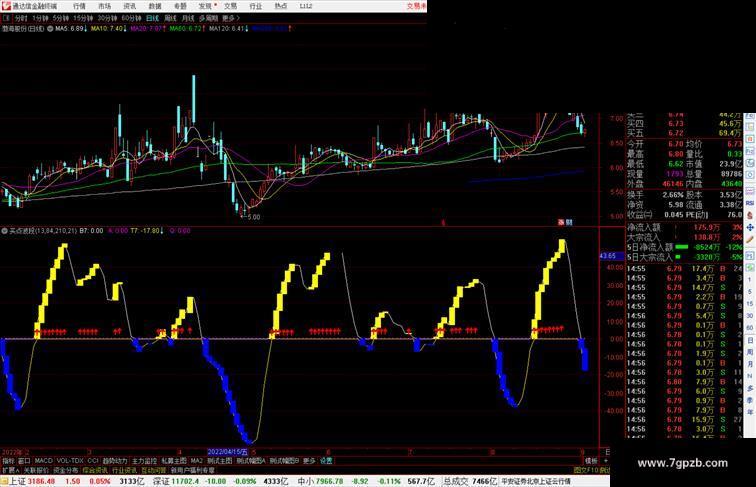Open the 资讯 menu
The width and height of the screenshot is (756, 487).
pos(129,6)
